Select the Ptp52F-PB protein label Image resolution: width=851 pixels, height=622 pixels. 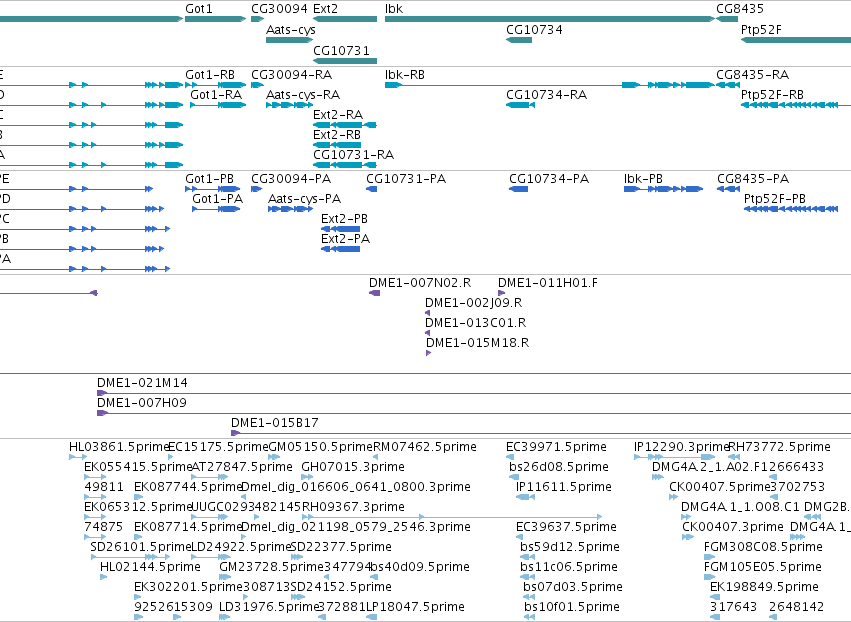pos(774,199)
